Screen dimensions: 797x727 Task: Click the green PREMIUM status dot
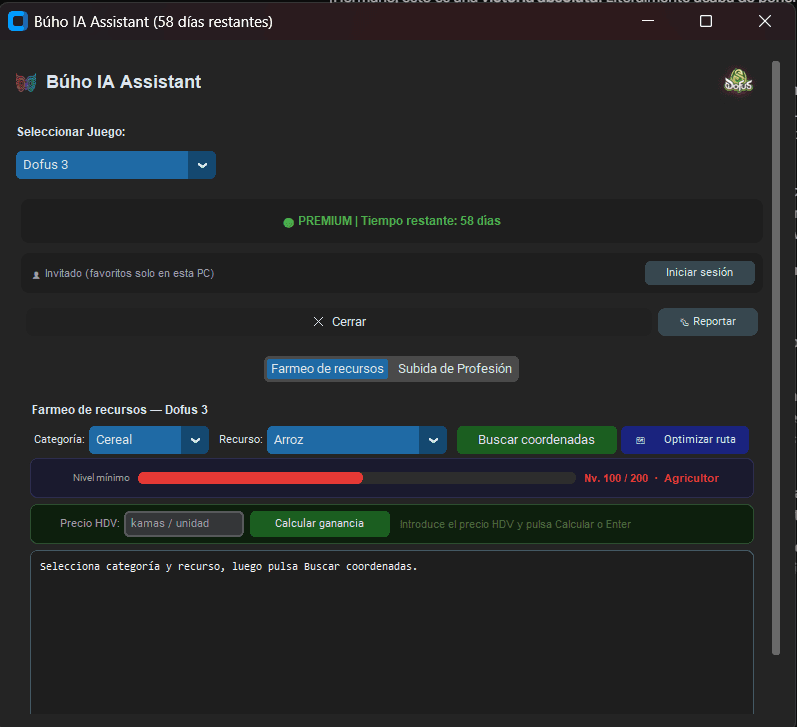click(x=288, y=222)
